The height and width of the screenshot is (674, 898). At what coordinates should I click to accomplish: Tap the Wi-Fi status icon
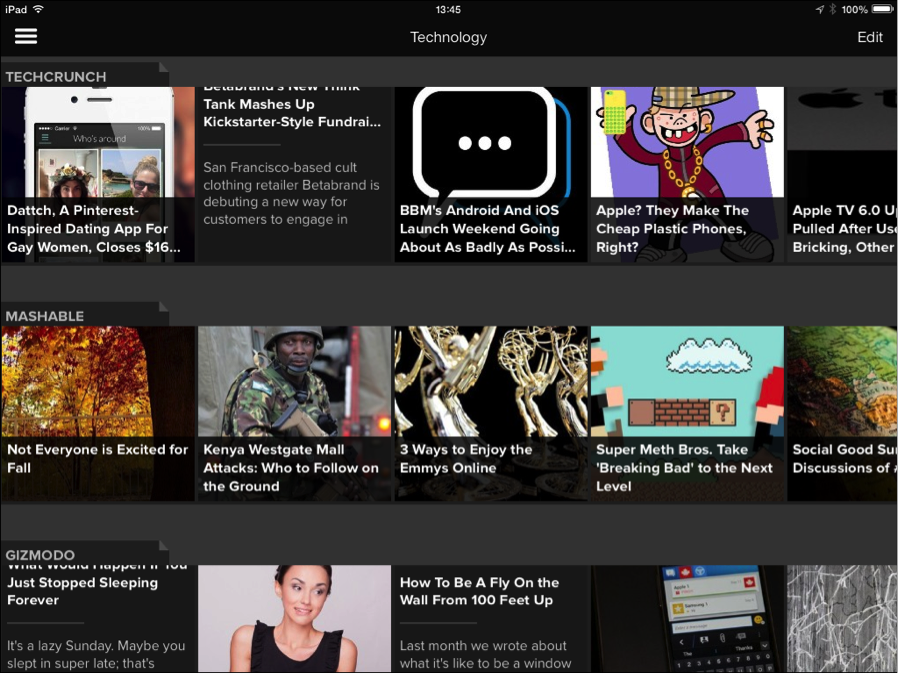(x=38, y=9)
